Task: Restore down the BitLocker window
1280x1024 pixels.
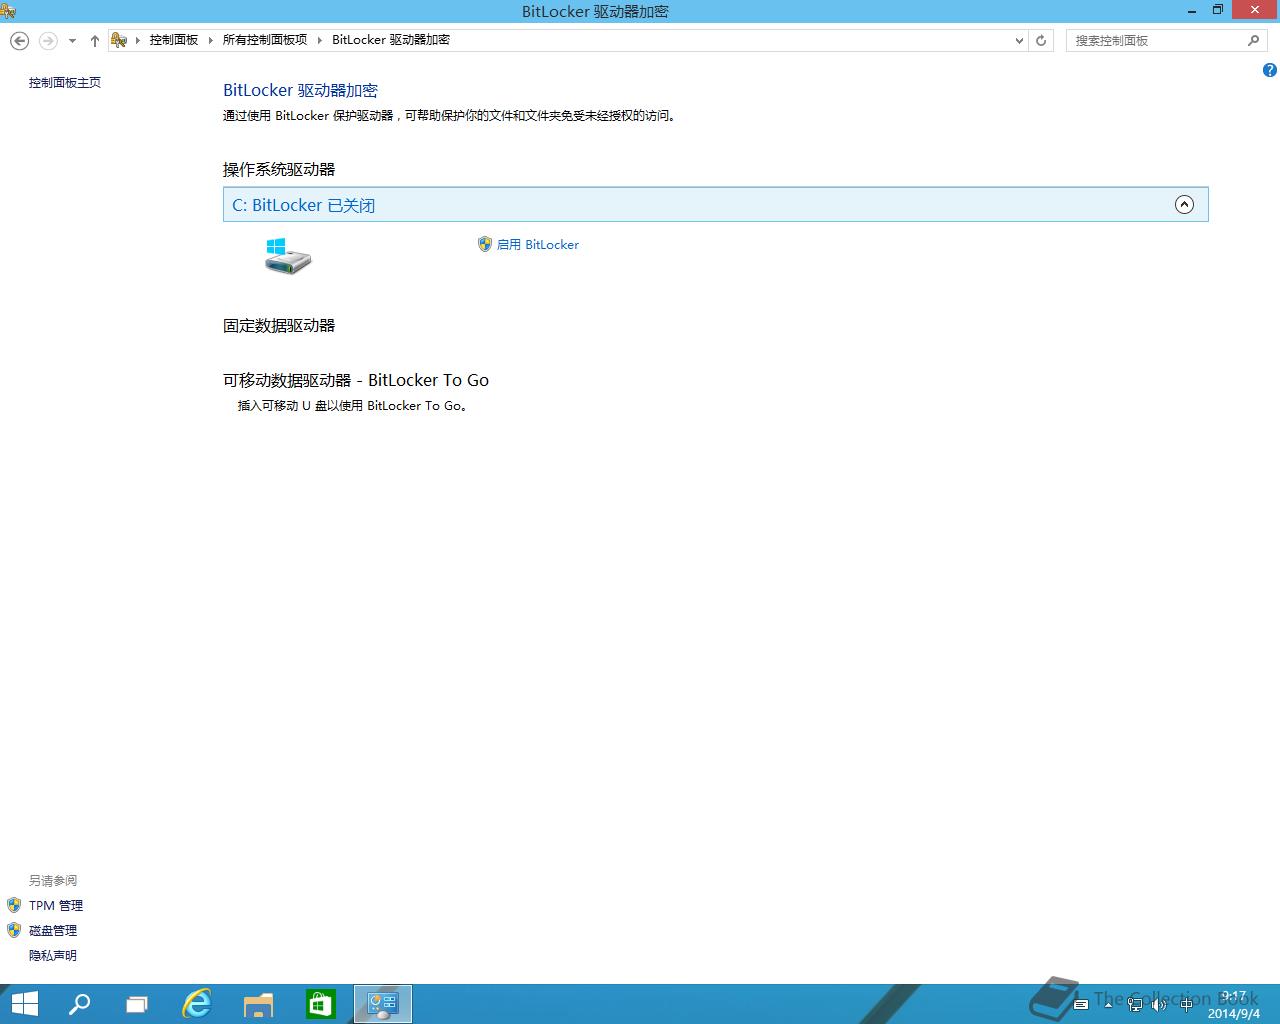Action: coord(1218,11)
